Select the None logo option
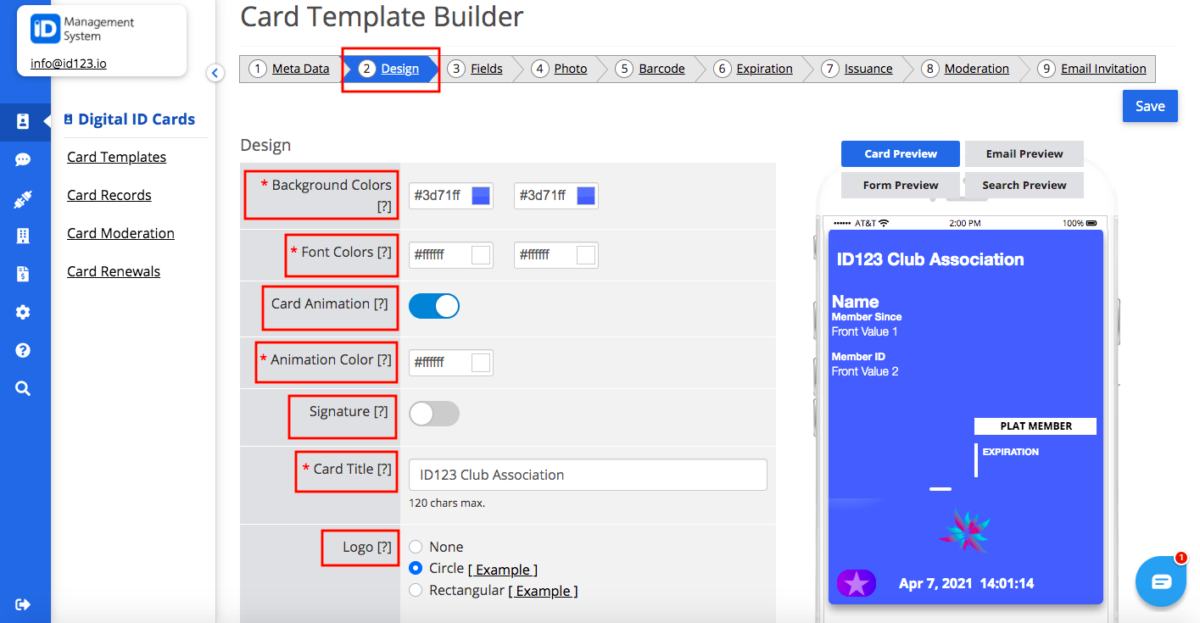 tap(416, 546)
